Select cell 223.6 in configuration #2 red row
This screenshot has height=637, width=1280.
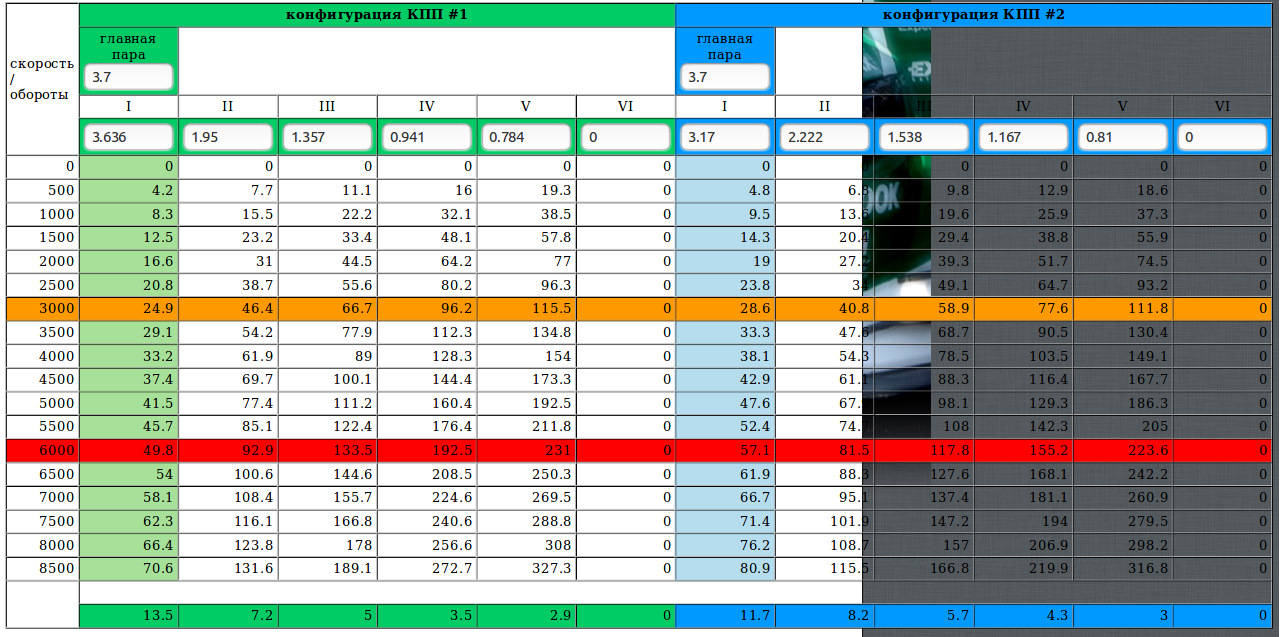[1123, 451]
